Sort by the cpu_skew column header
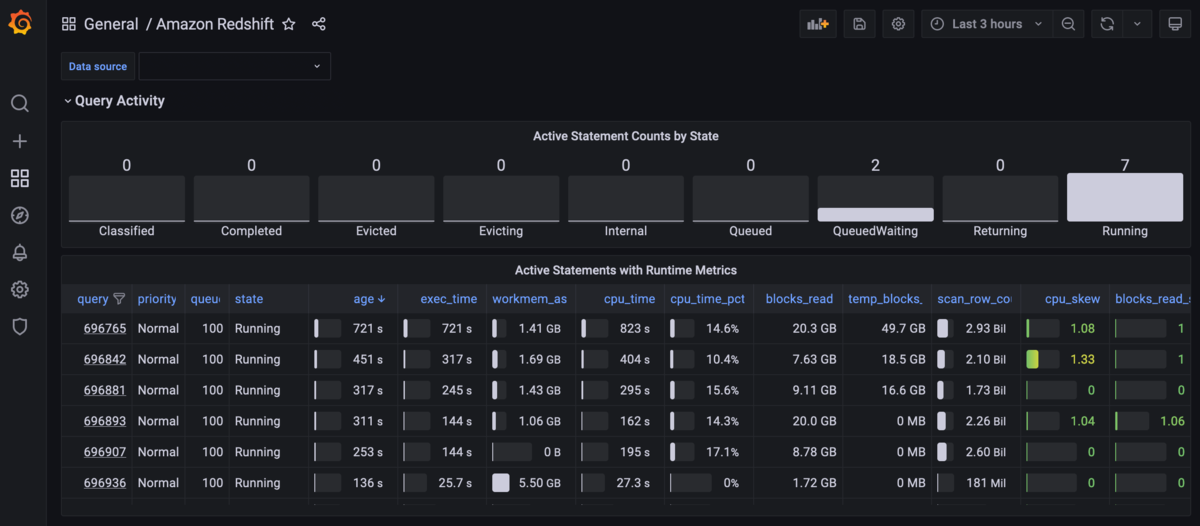This screenshot has width=1200, height=526. click(x=1073, y=299)
